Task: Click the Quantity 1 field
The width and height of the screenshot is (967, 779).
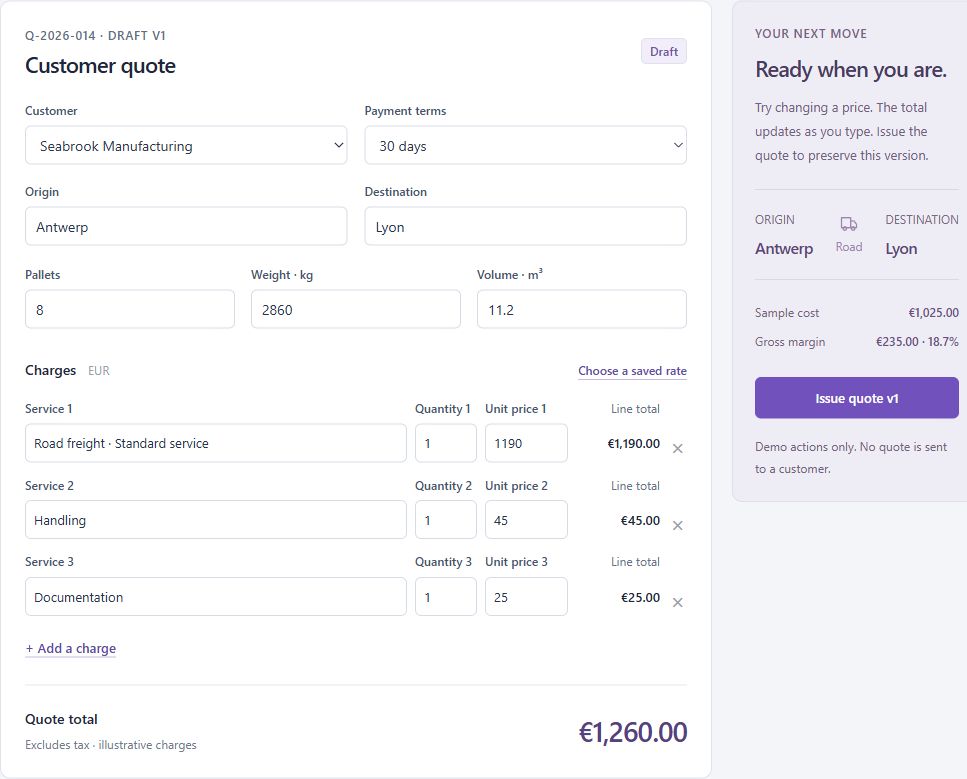Action: [446, 443]
